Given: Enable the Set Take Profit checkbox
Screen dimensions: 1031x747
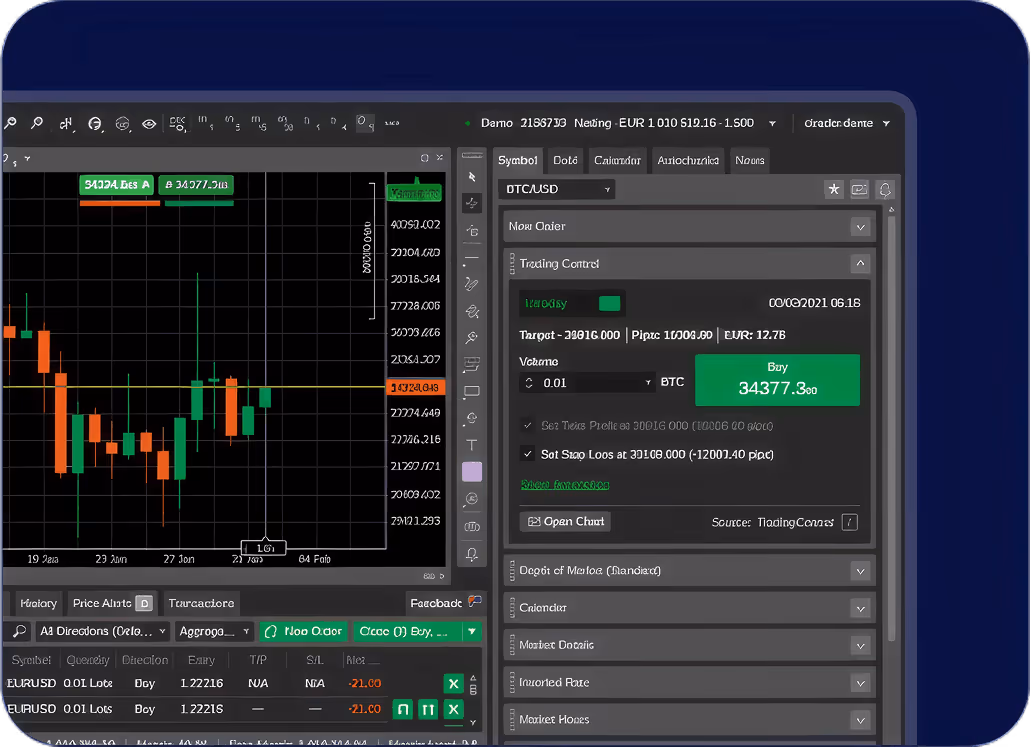Looking at the screenshot, I should (x=526, y=426).
